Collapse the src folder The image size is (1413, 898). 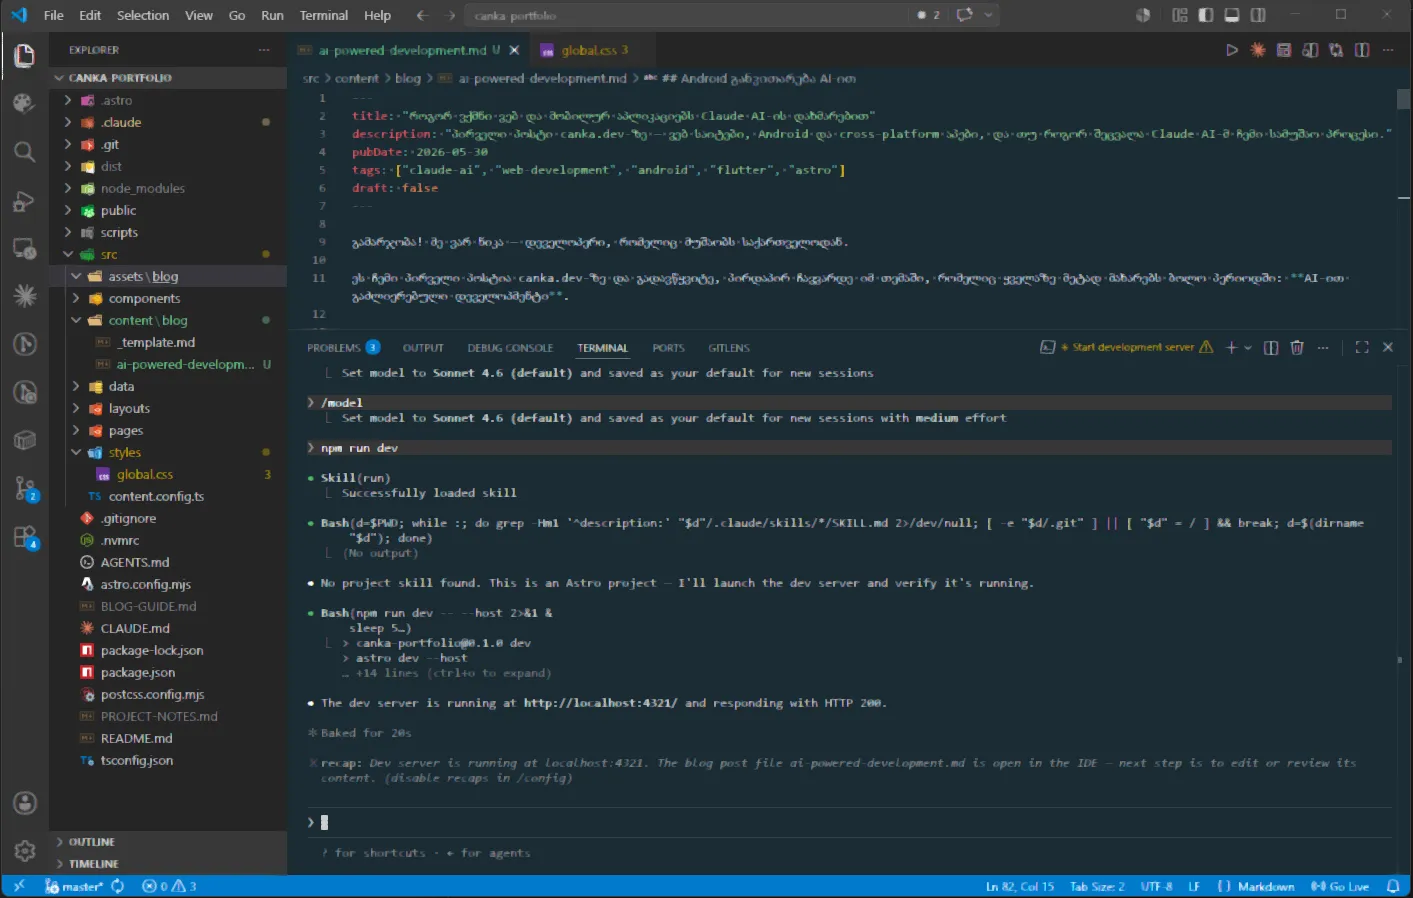[x=168, y=254]
